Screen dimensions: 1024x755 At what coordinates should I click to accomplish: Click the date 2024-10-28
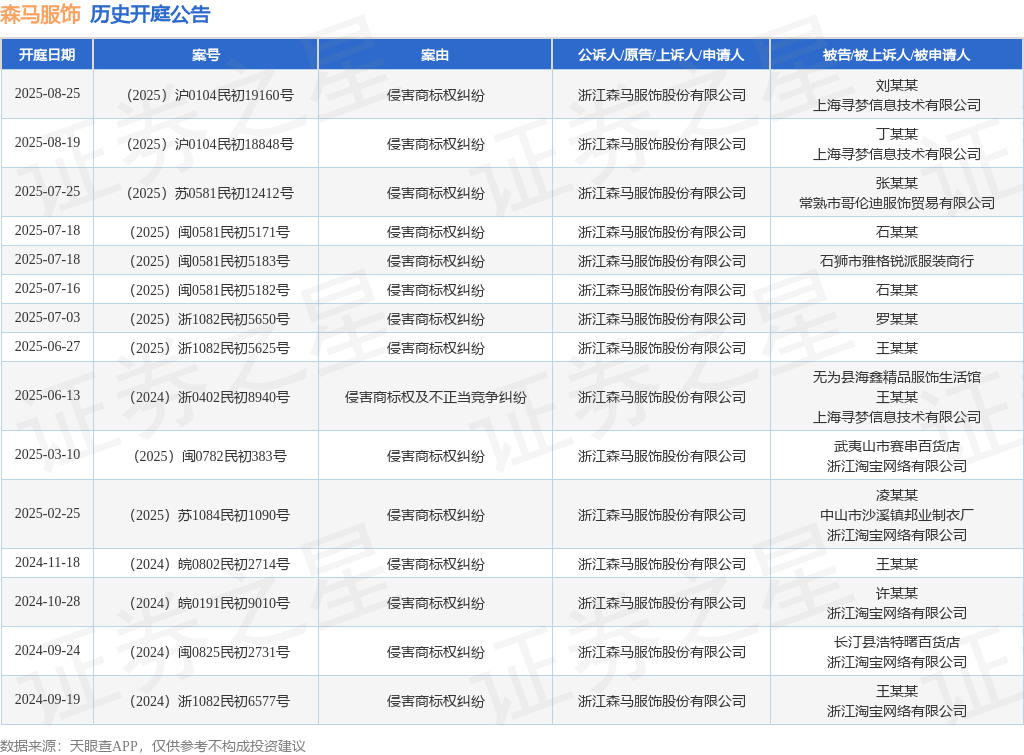coord(47,601)
